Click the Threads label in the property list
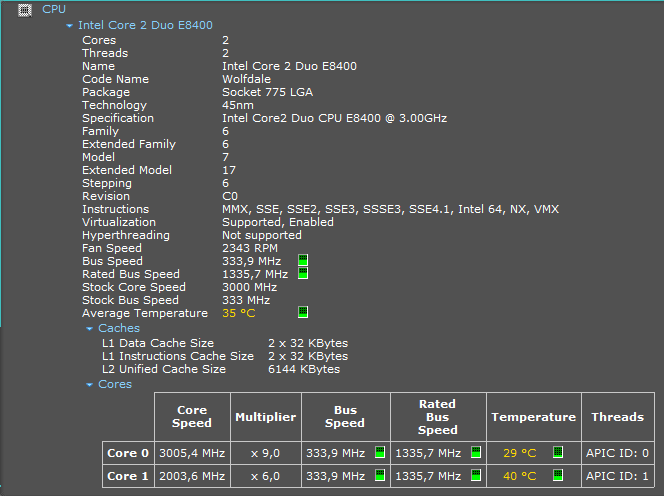Viewport: 664px width, 496px height. pyautogui.click(x=105, y=53)
